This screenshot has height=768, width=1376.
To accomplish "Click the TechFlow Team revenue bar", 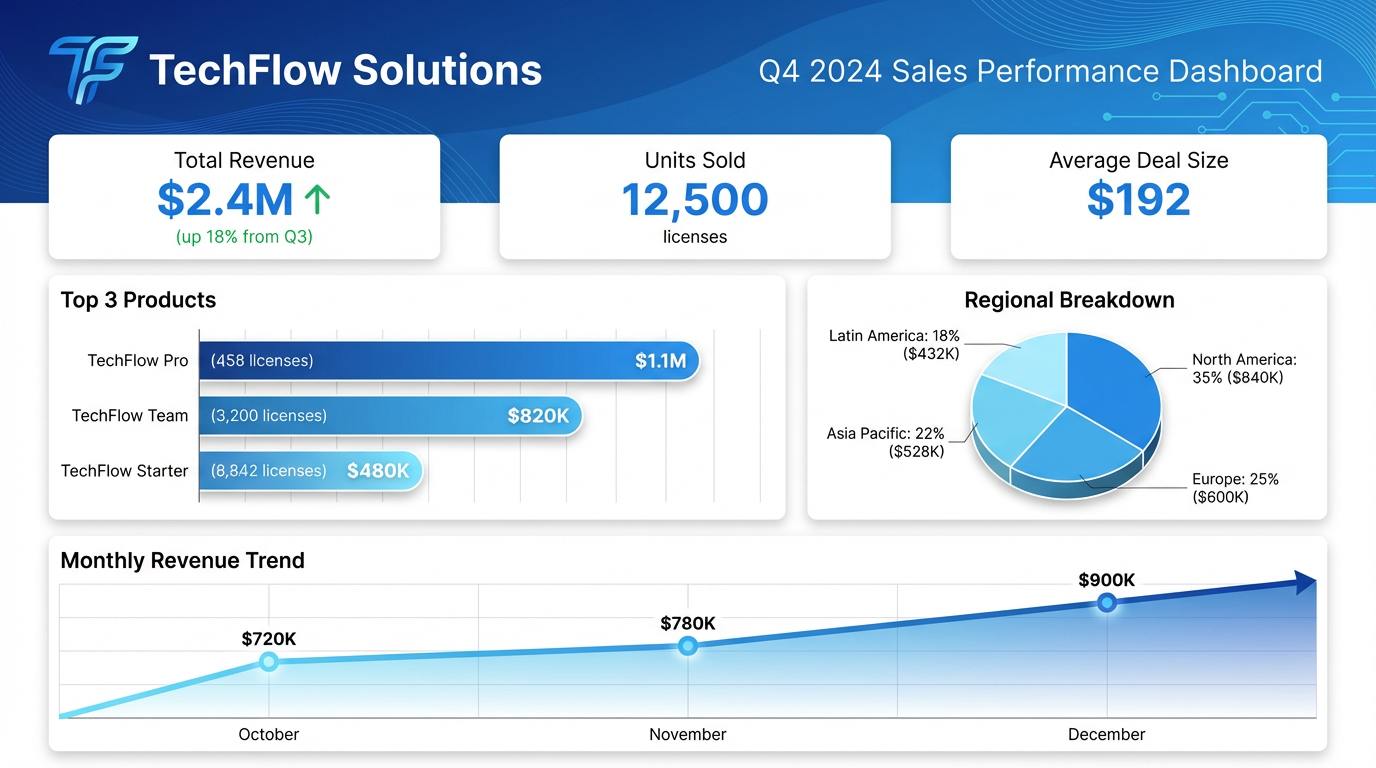I will (x=390, y=415).
